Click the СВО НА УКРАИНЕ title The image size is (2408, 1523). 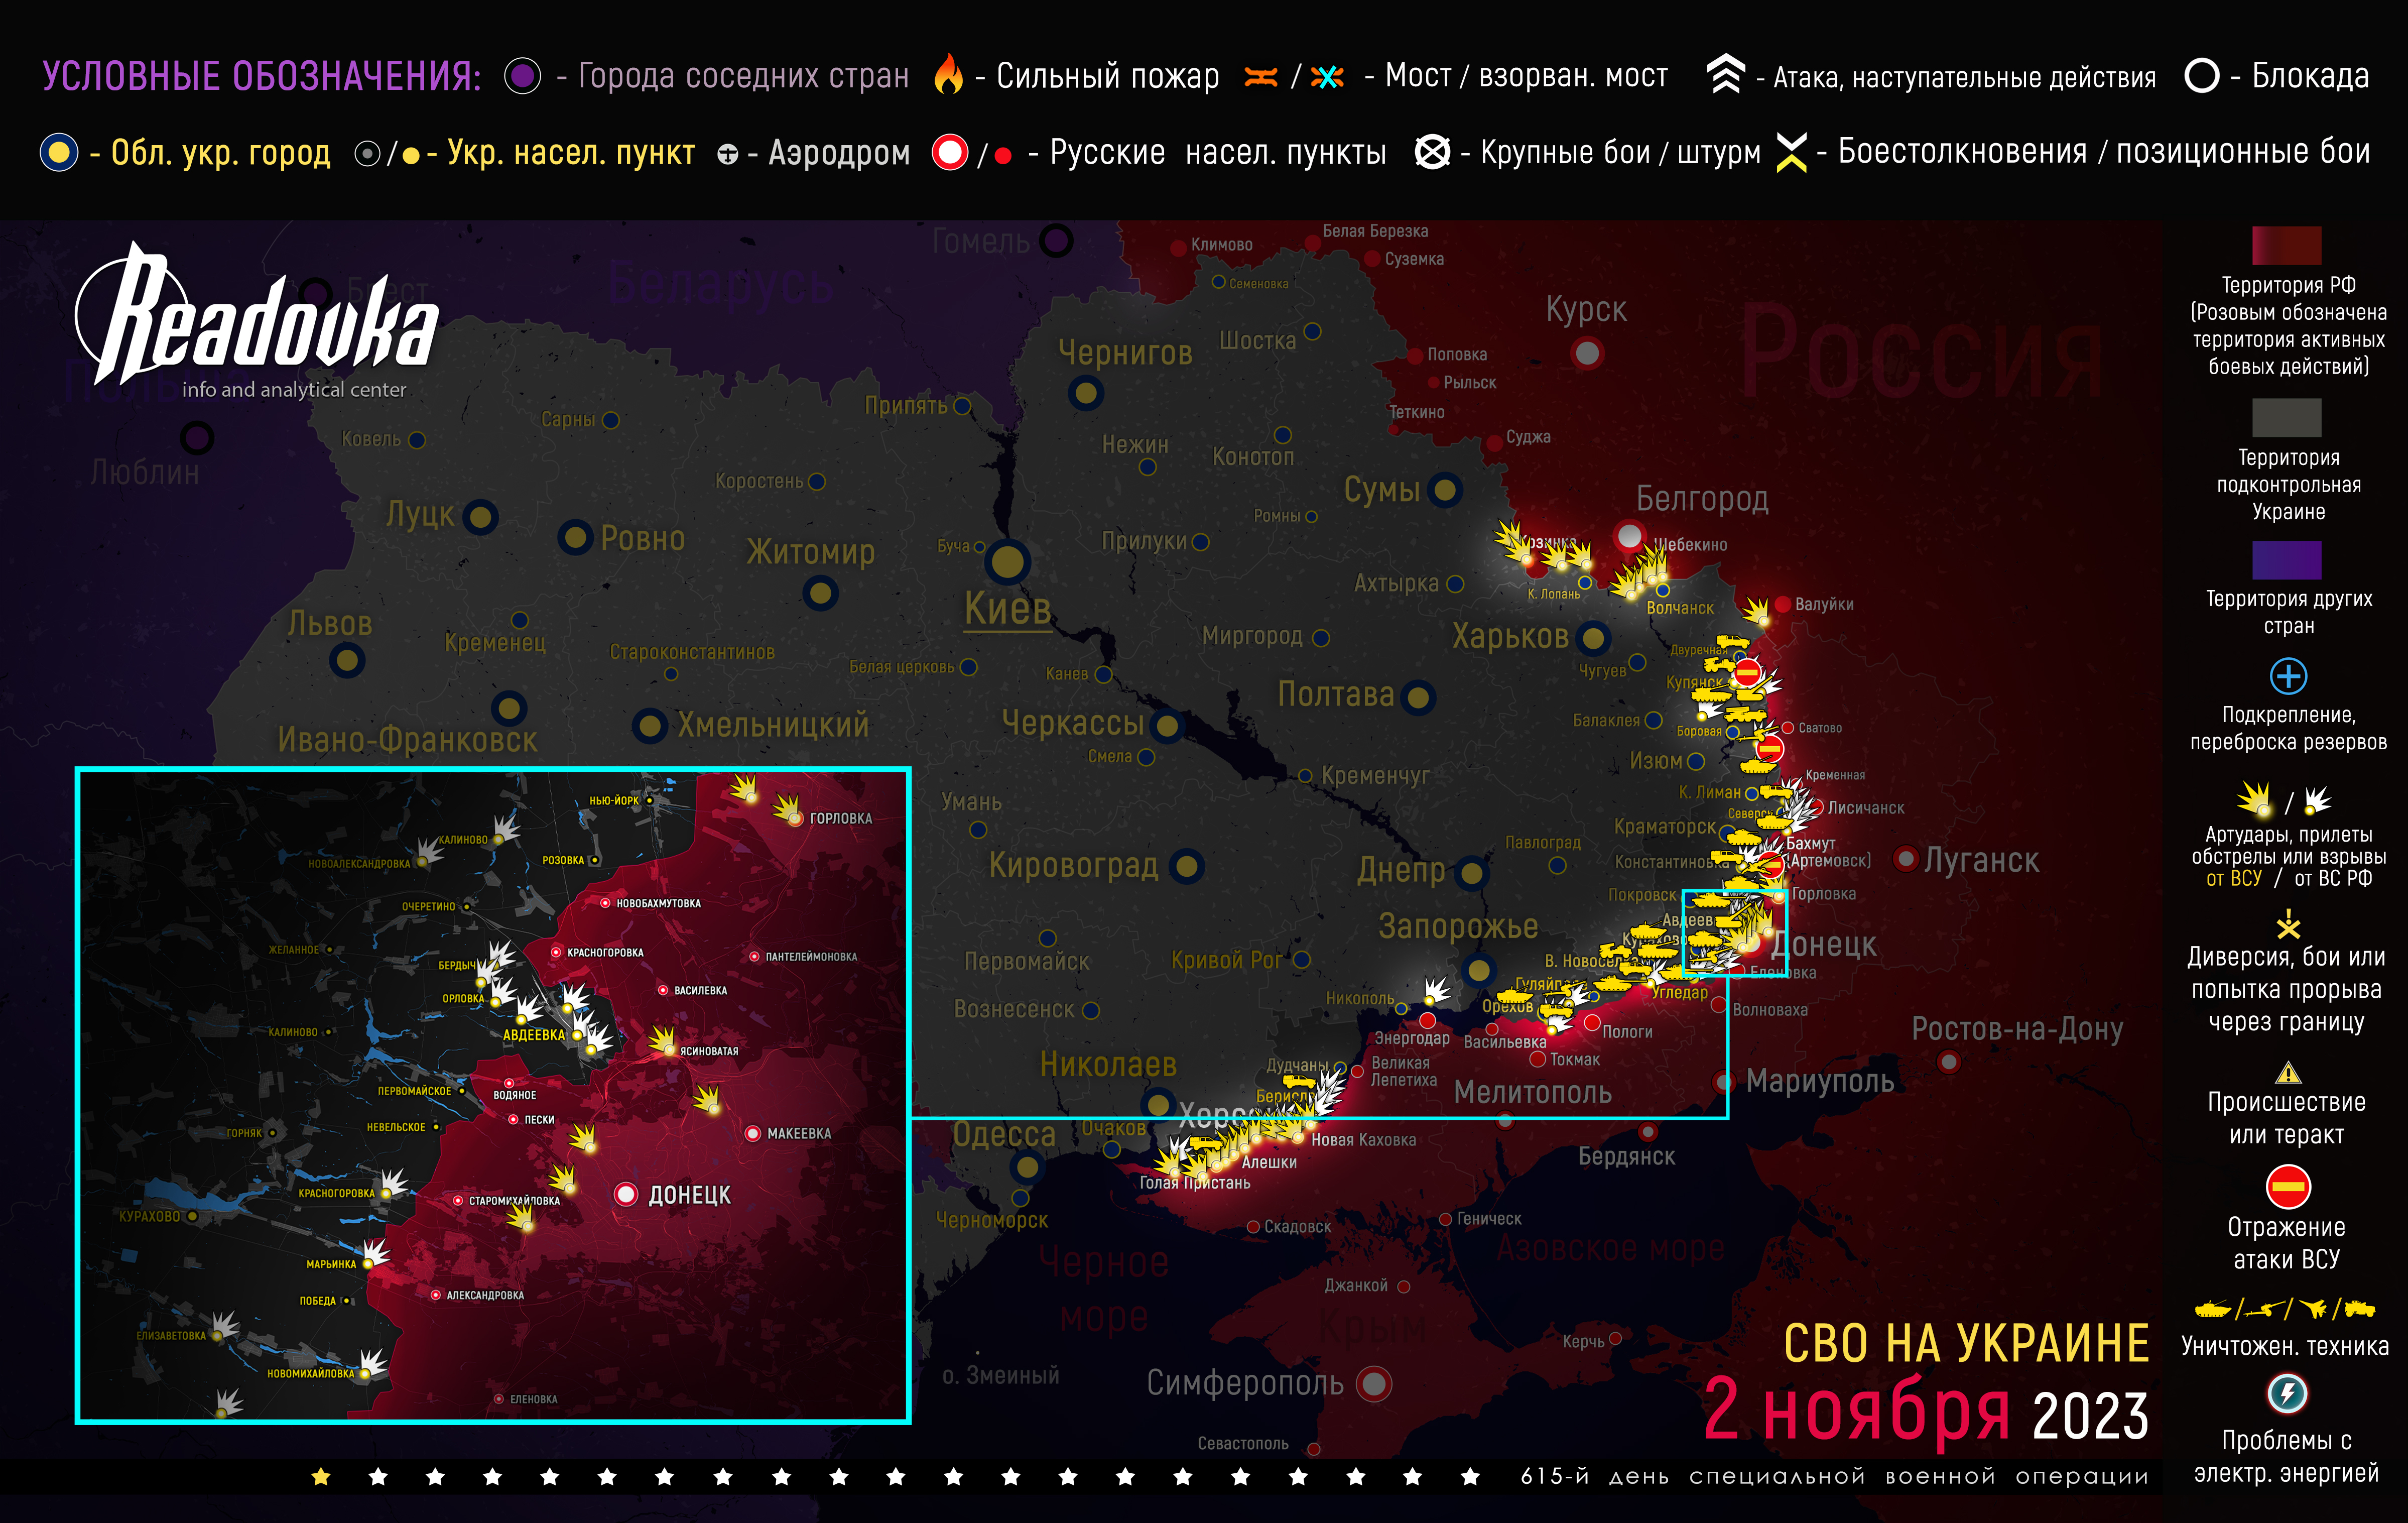tap(1966, 1343)
